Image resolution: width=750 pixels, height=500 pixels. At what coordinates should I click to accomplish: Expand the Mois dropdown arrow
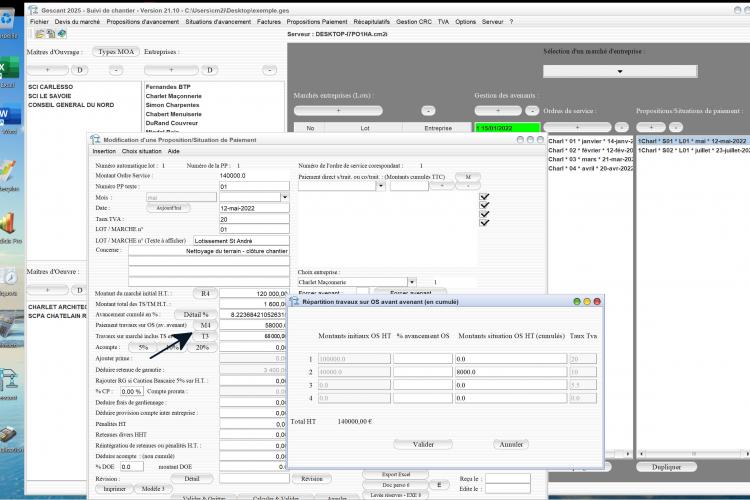(285, 197)
